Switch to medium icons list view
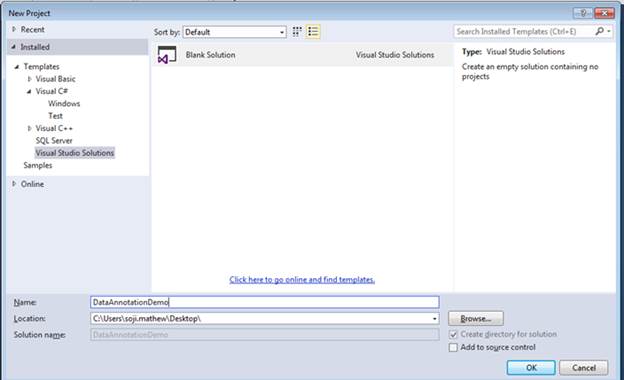Viewport: 624px width, 380px height. pos(313,32)
